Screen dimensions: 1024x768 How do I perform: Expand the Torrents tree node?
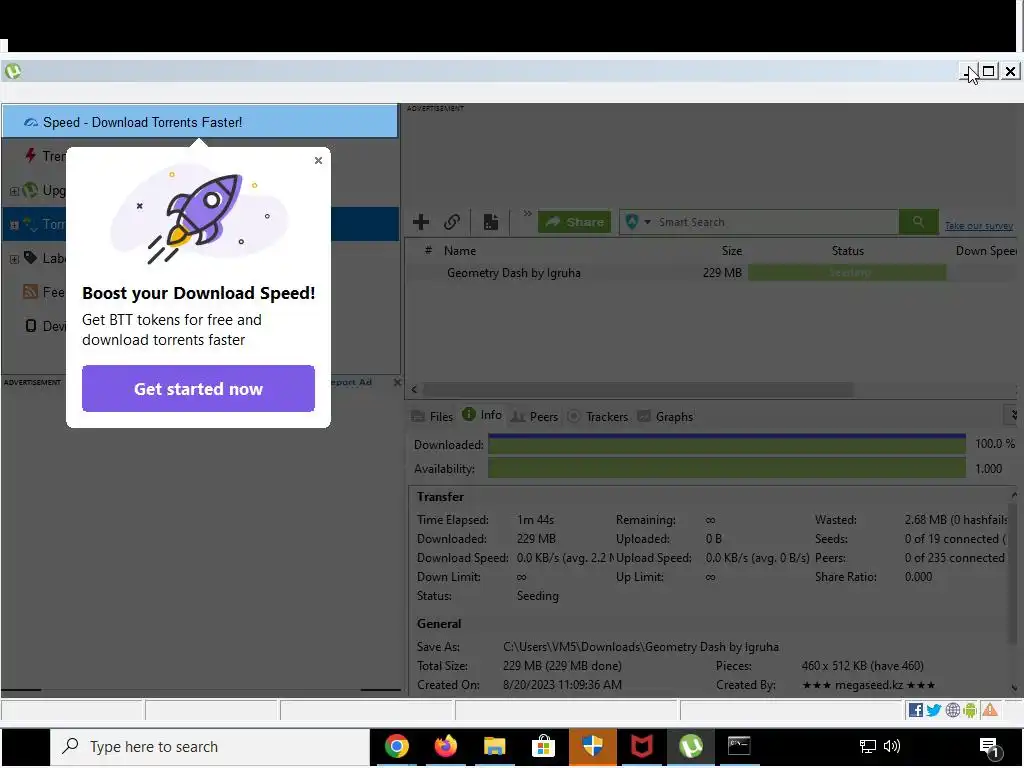(14, 225)
